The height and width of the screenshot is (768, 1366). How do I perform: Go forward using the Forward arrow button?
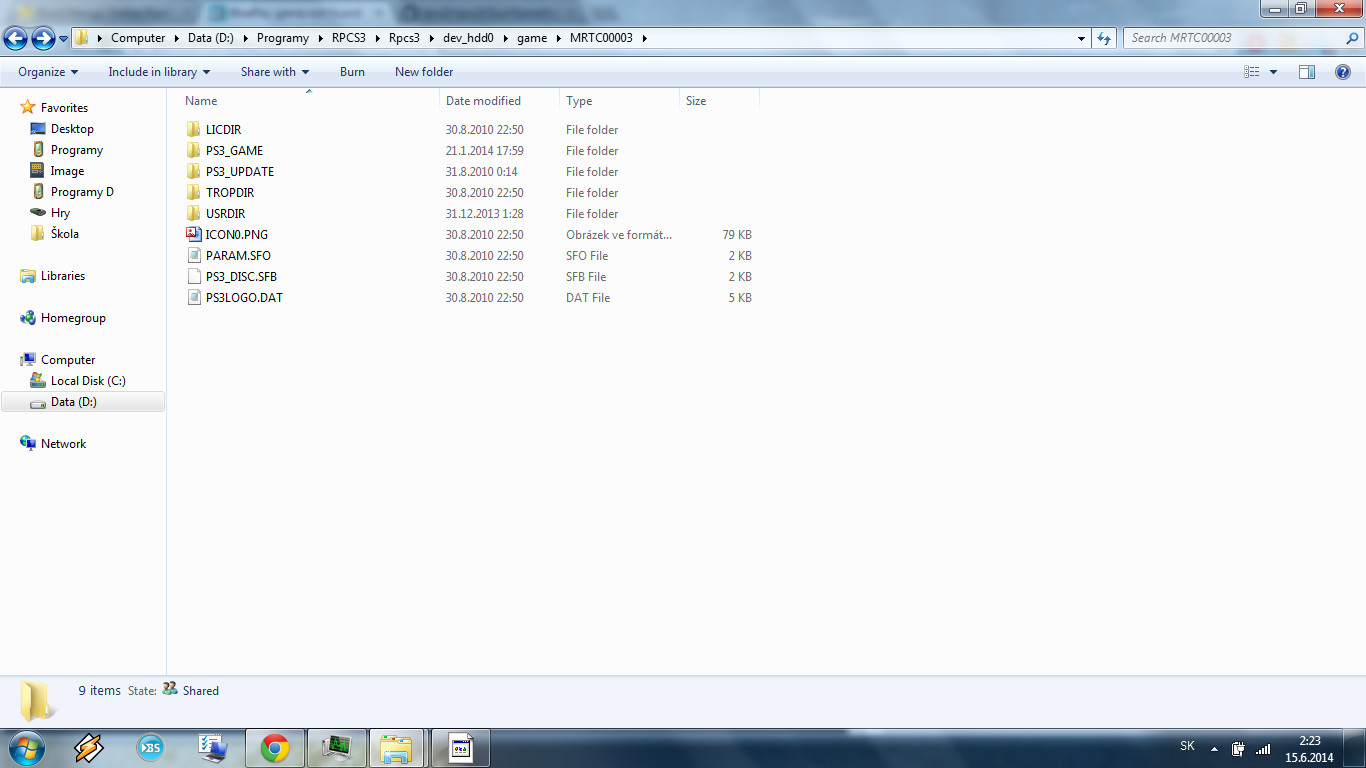pyautogui.click(x=43, y=38)
